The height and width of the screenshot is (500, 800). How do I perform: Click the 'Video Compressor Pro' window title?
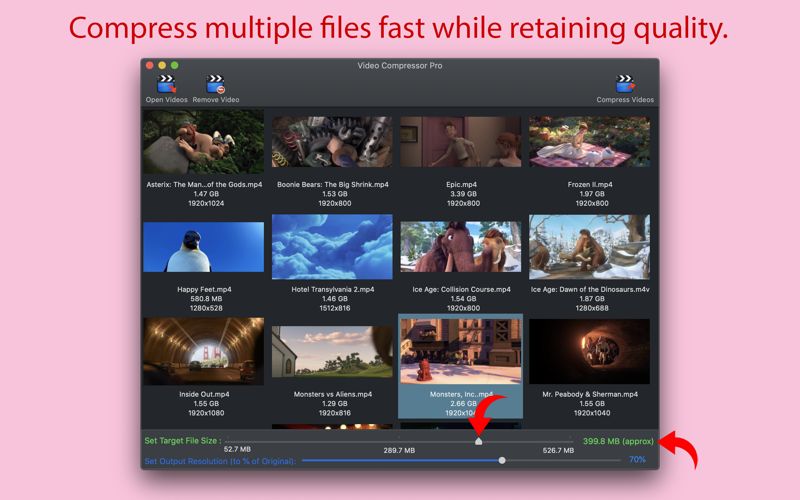[399, 66]
